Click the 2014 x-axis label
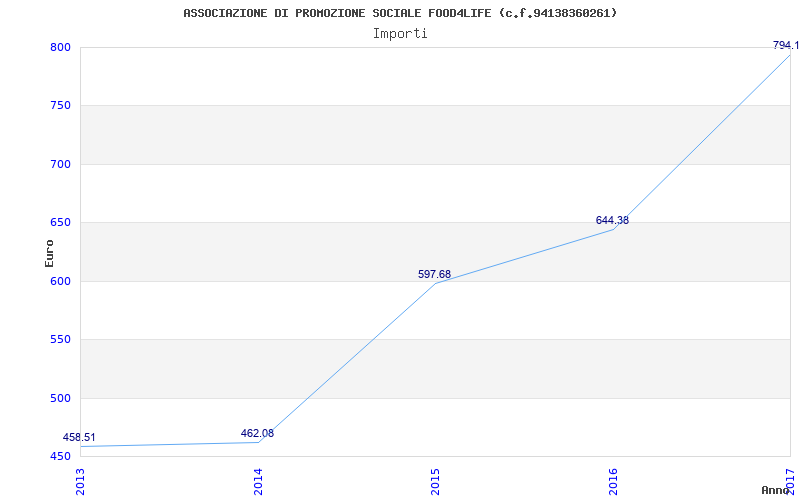Screen dimensions: 800x500 click(258, 482)
